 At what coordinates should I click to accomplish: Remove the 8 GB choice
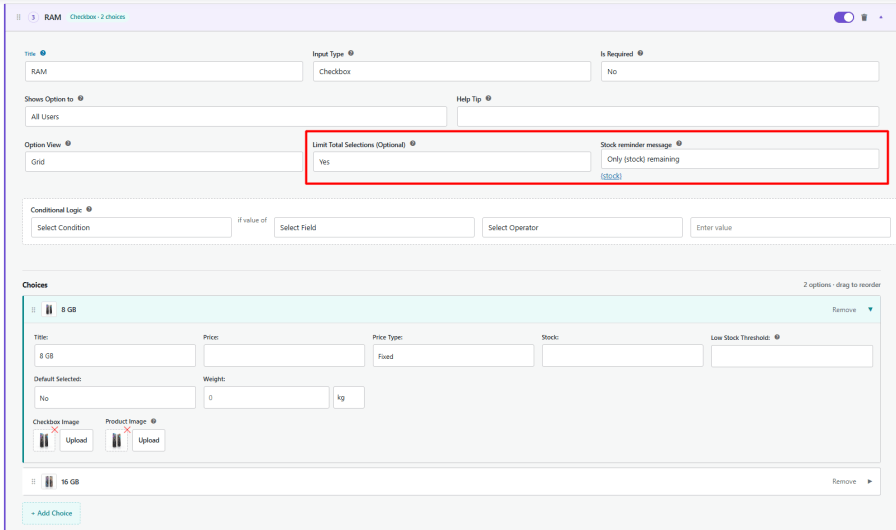click(x=844, y=310)
